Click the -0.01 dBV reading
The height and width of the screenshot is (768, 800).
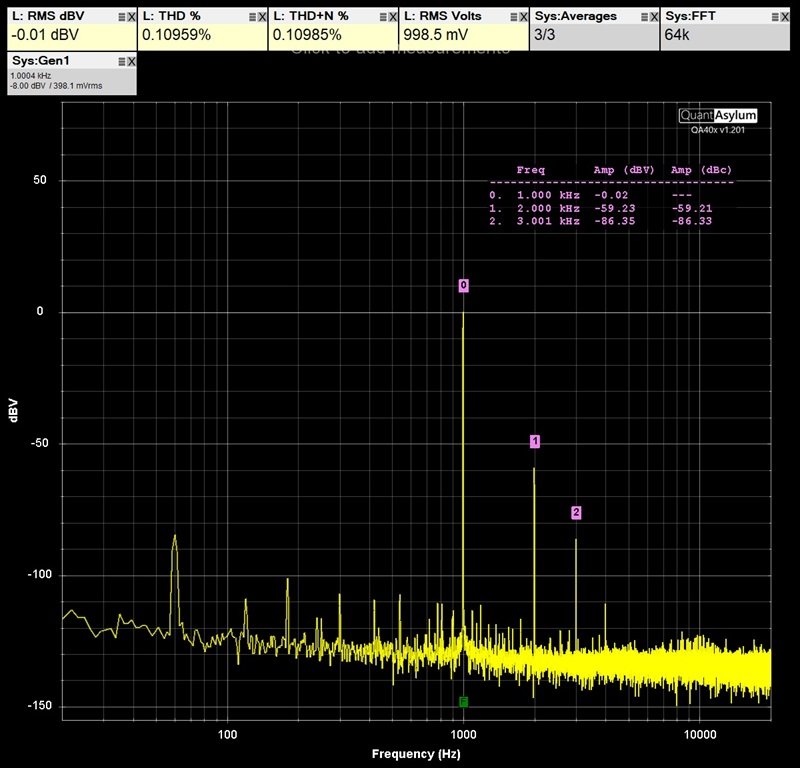click(x=45, y=35)
